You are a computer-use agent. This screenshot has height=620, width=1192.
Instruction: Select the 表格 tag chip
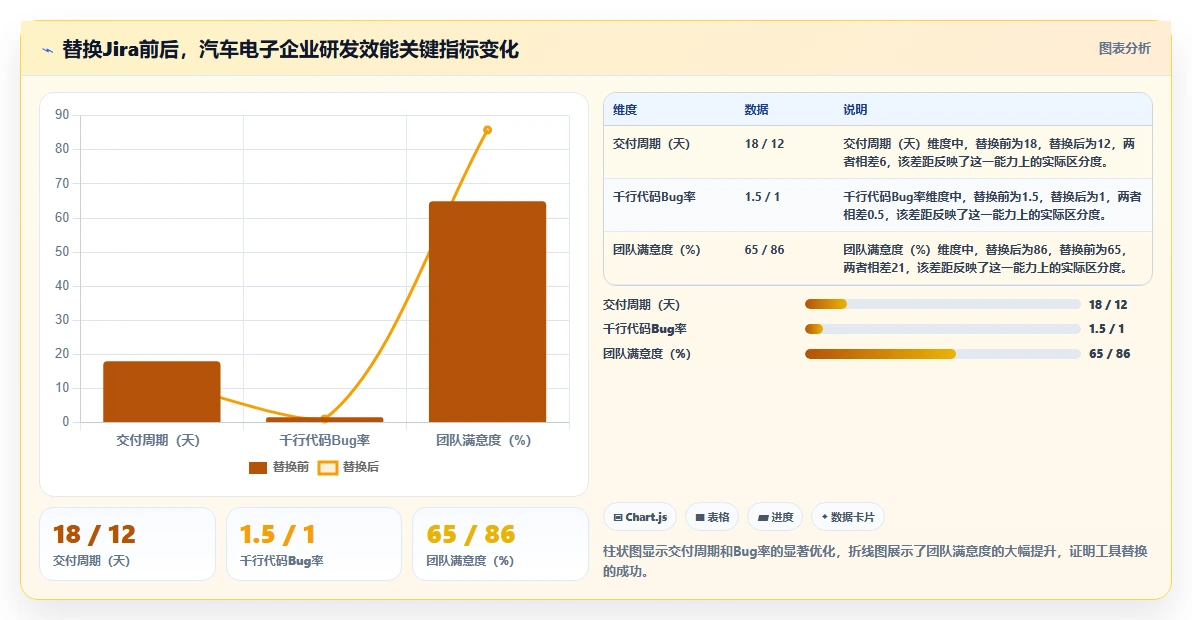[x=712, y=517]
